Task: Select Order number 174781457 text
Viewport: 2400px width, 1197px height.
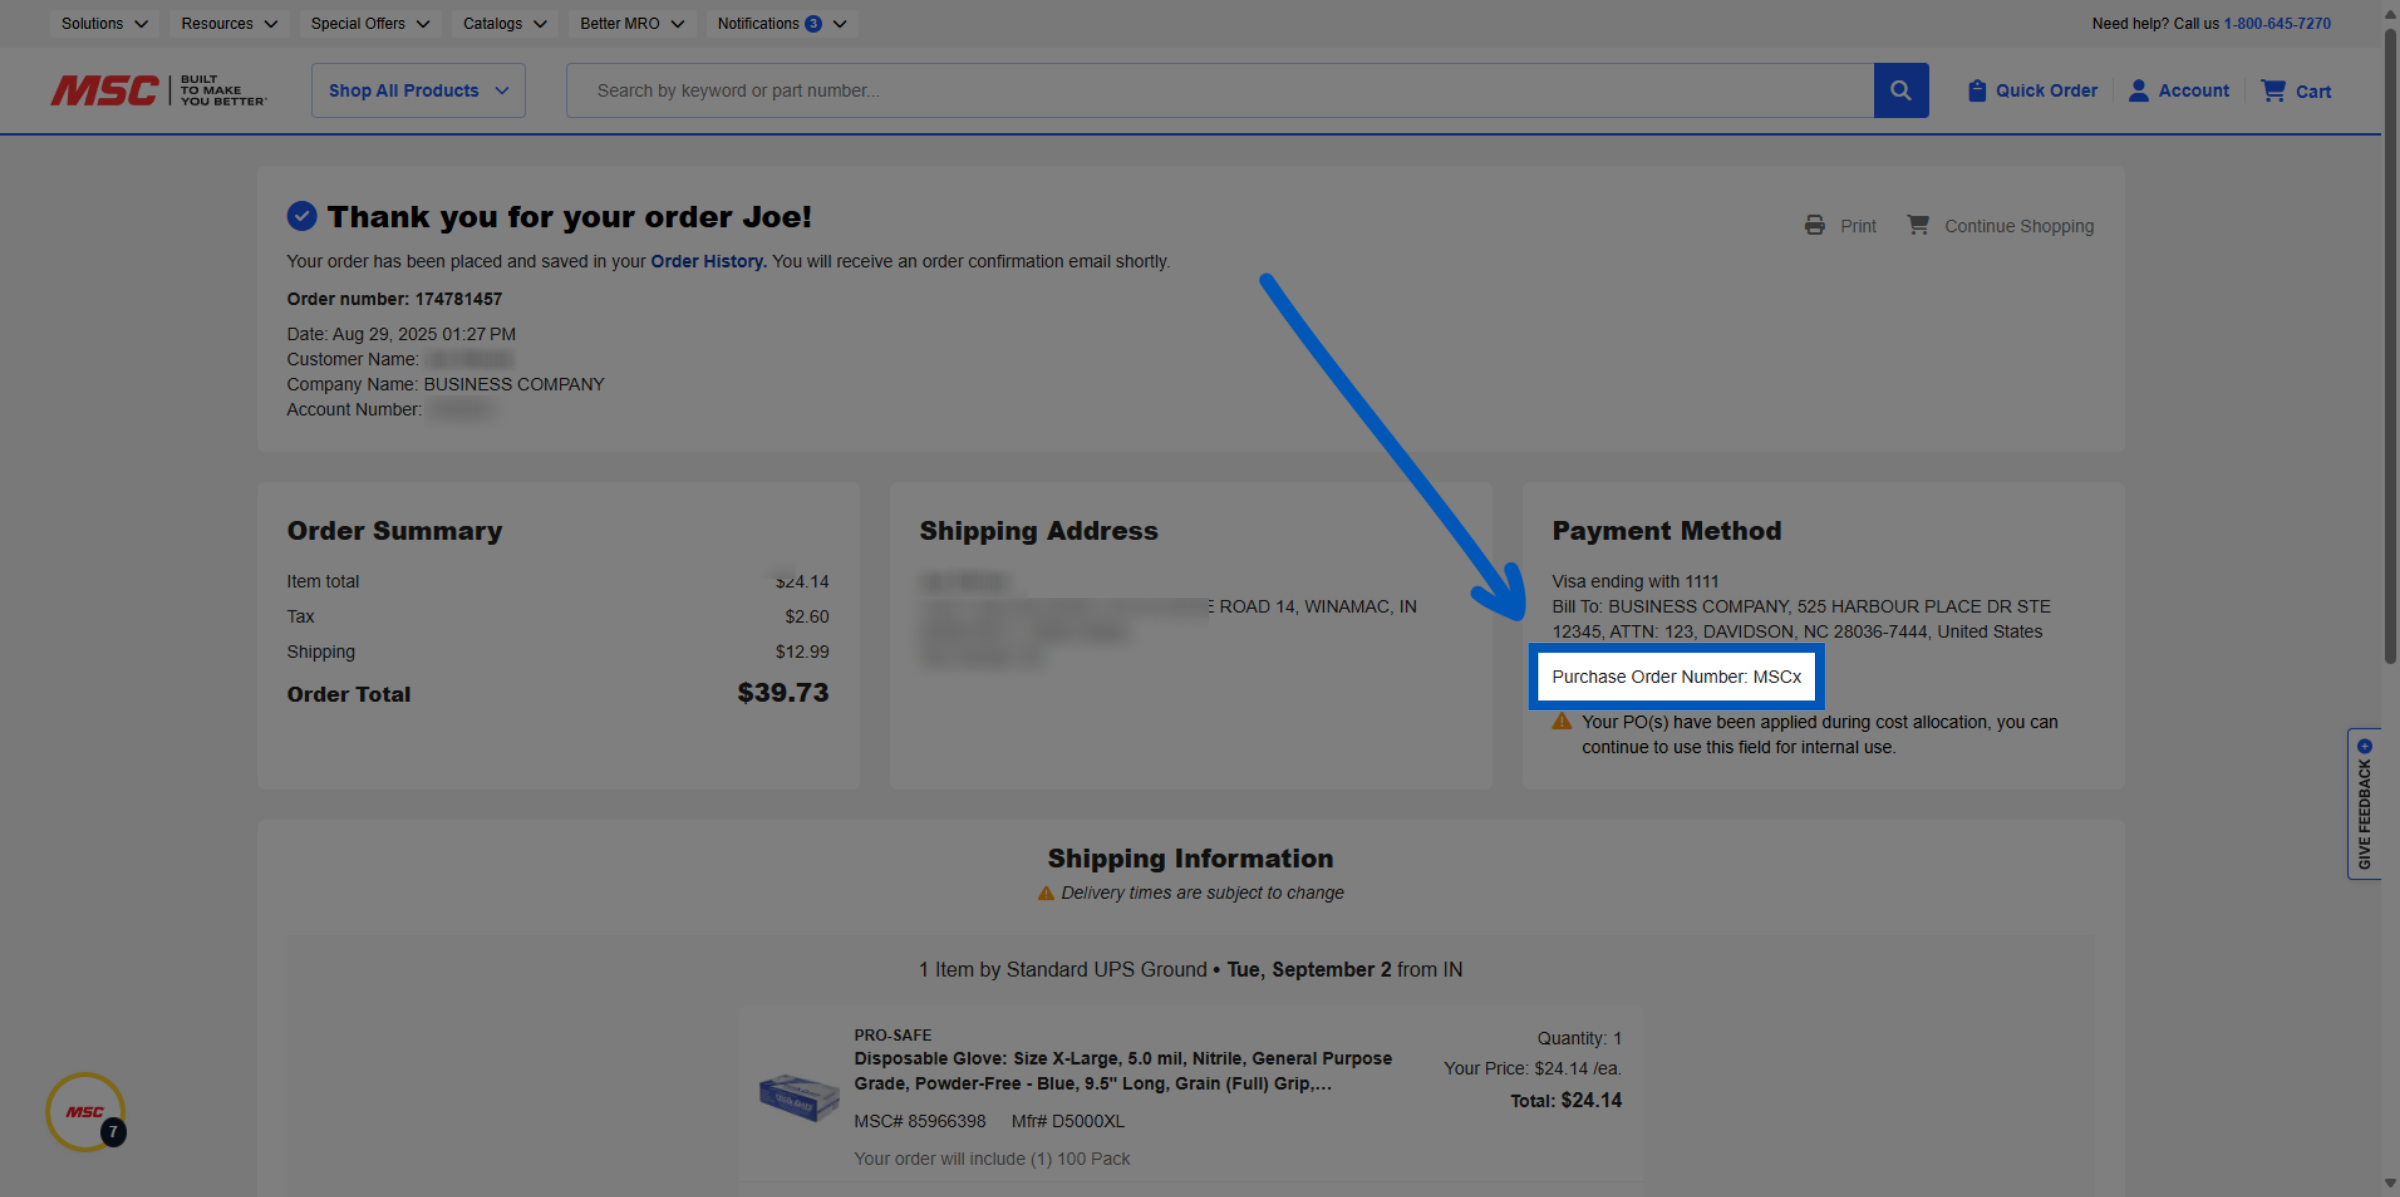Action: [394, 299]
